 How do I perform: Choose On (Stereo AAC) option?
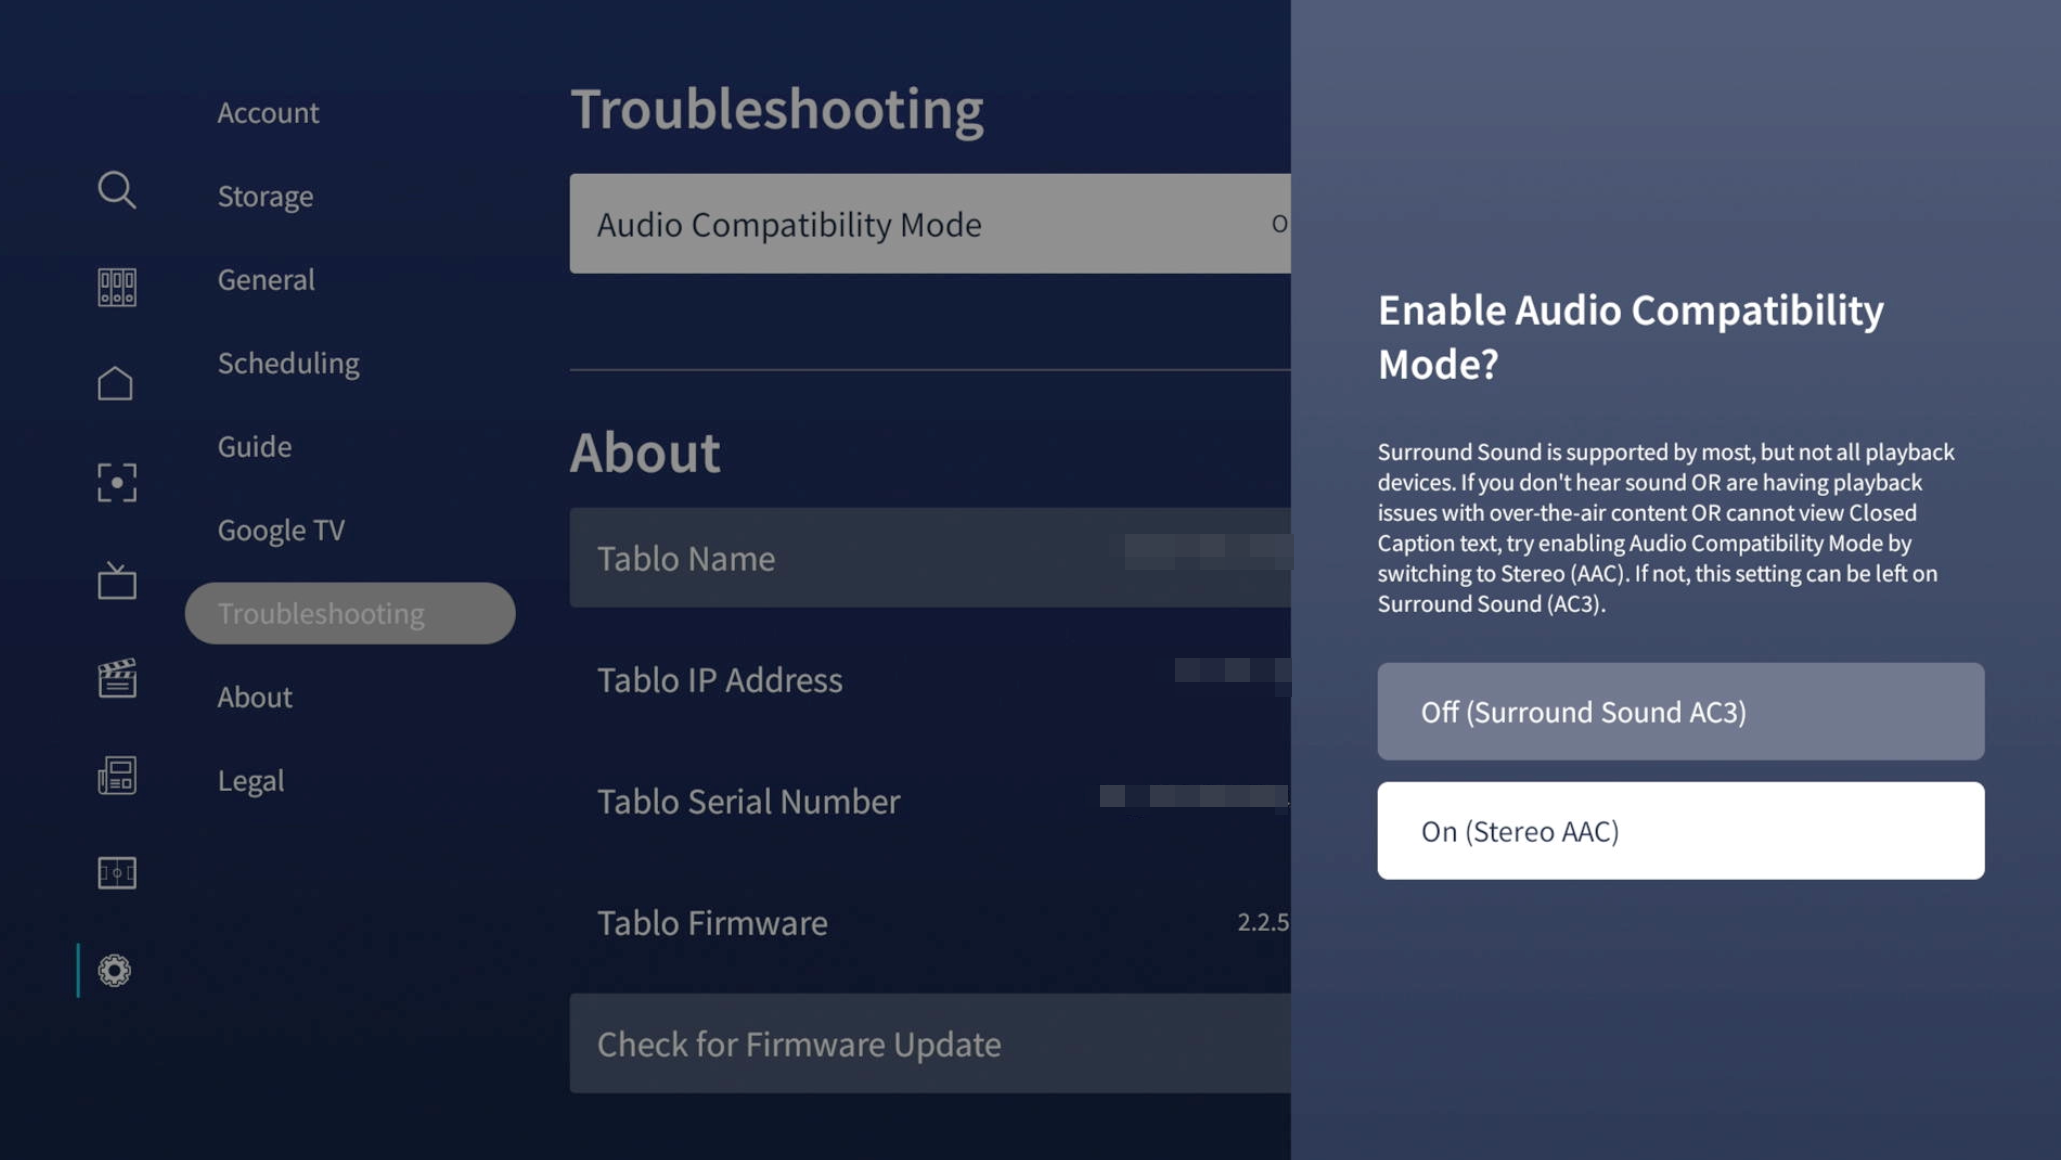(1680, 830)
